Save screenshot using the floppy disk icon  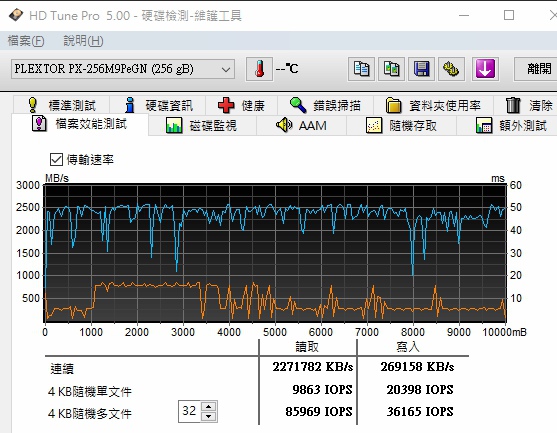[x=421, y=69]
